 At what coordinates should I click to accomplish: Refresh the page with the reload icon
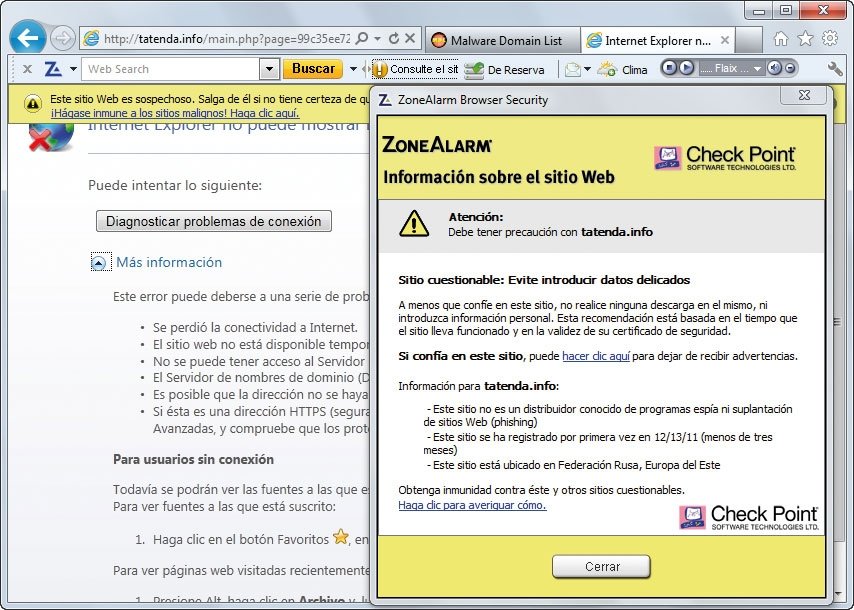394,39
